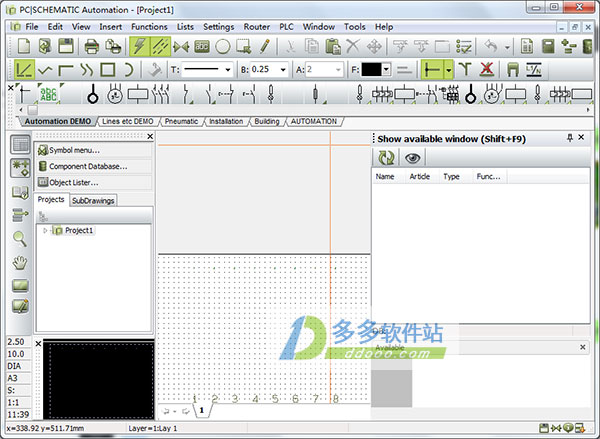Expand the Project1 tree node
This screenshot has height=439, width=600.
(x=45, y=230)
